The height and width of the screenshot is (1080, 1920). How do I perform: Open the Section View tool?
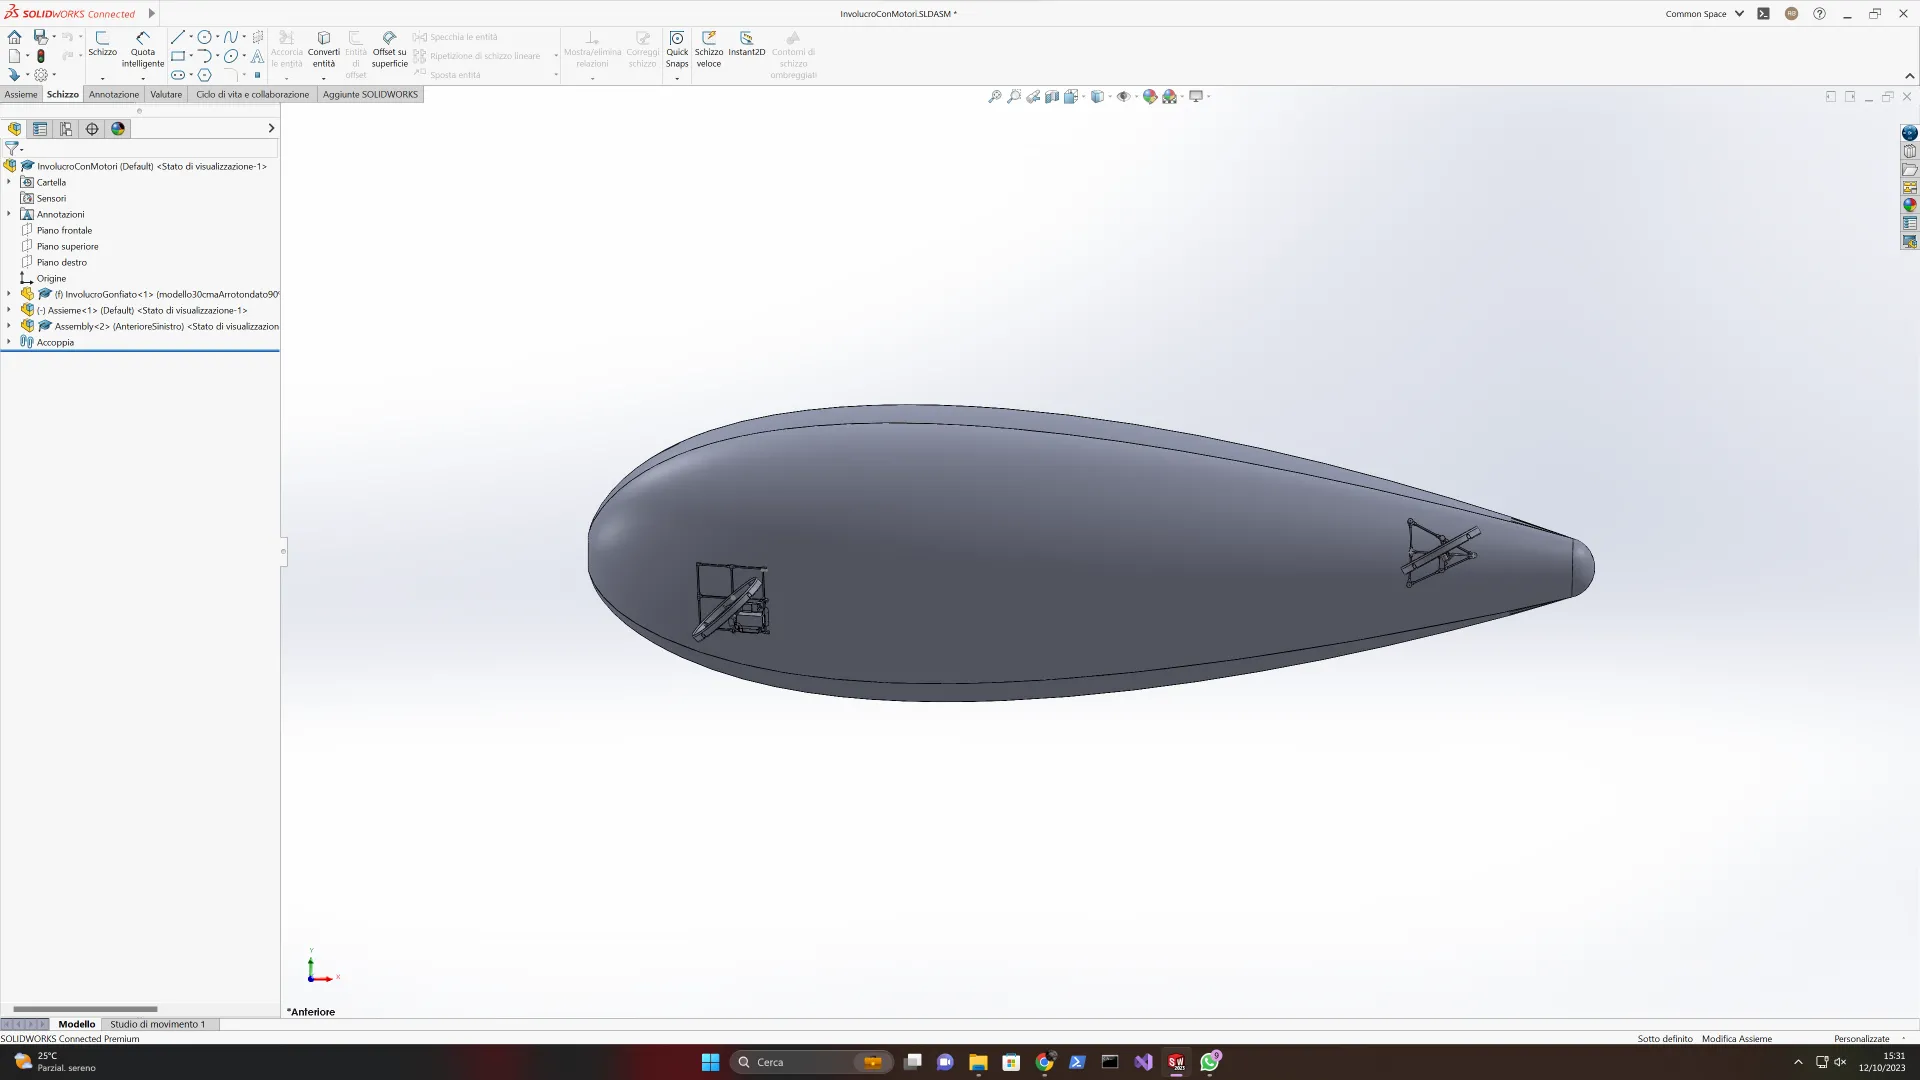pos(1052,97)
